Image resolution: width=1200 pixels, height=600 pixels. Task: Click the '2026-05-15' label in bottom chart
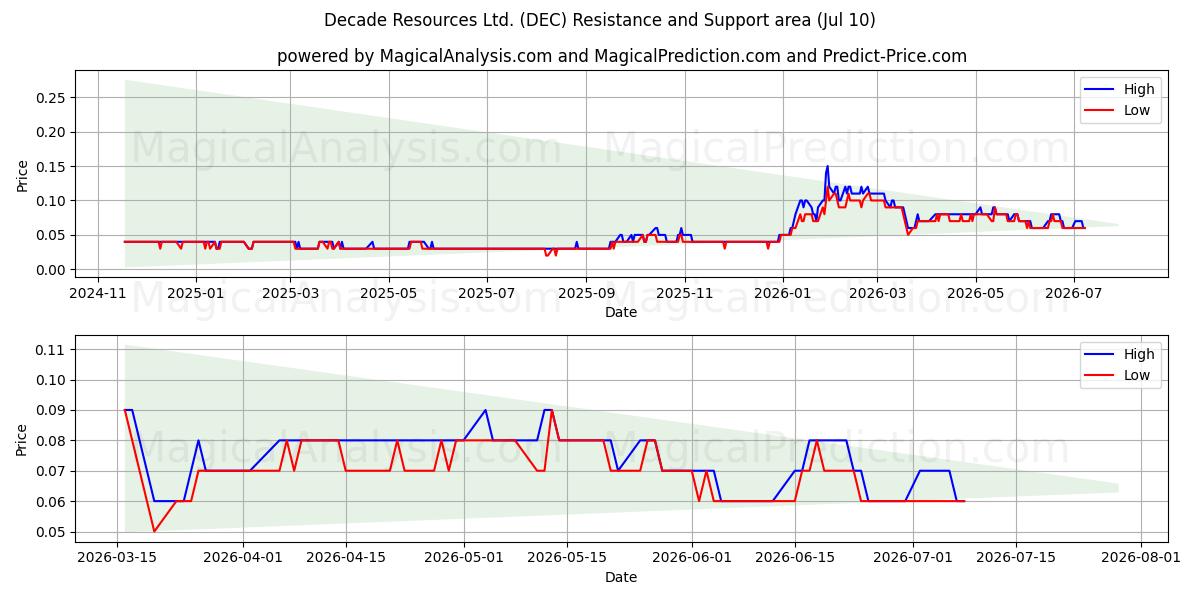(567, 559)
